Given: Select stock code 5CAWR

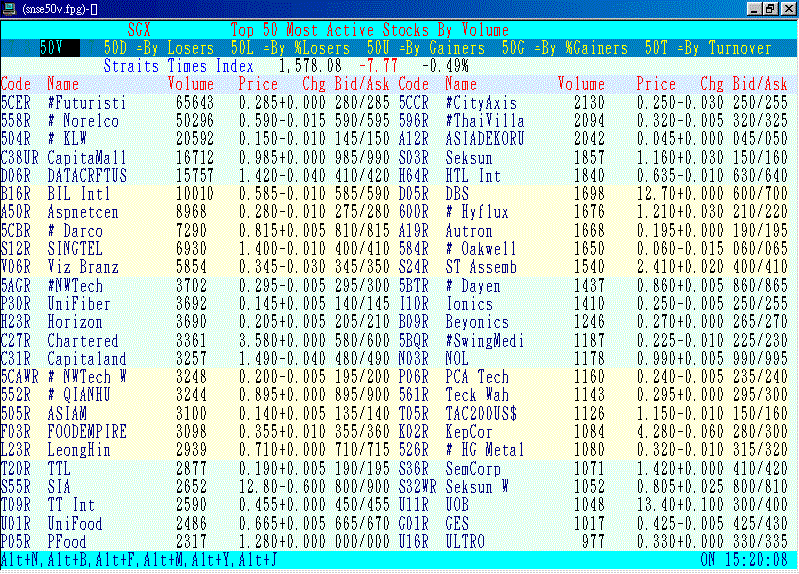Looking at the screenshot, I should [20, 377].
